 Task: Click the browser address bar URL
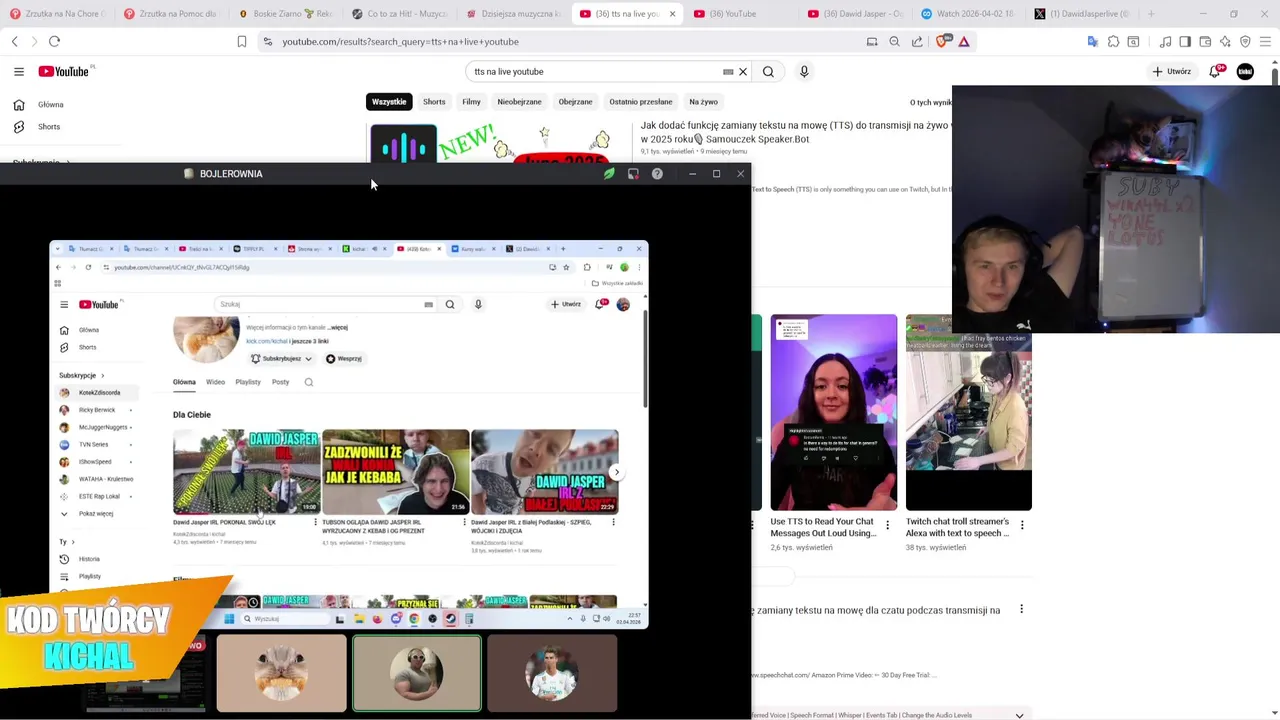400,41
